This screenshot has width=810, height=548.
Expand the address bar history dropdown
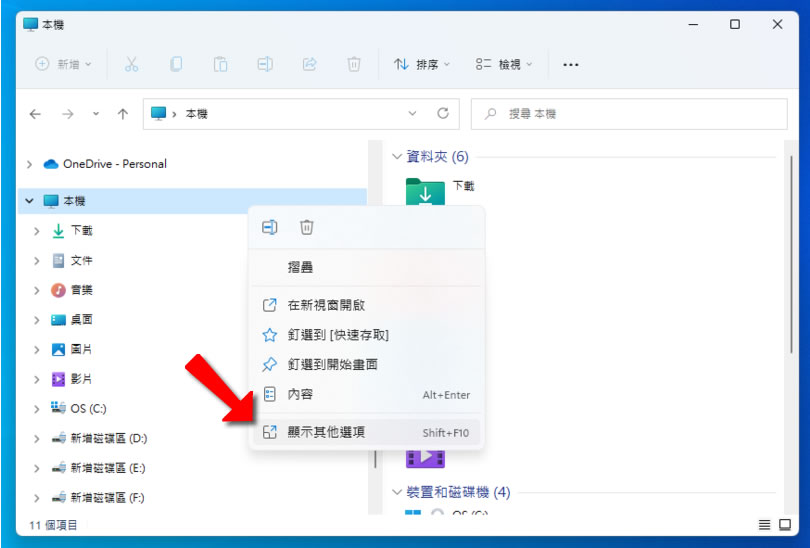coord(412,114)
